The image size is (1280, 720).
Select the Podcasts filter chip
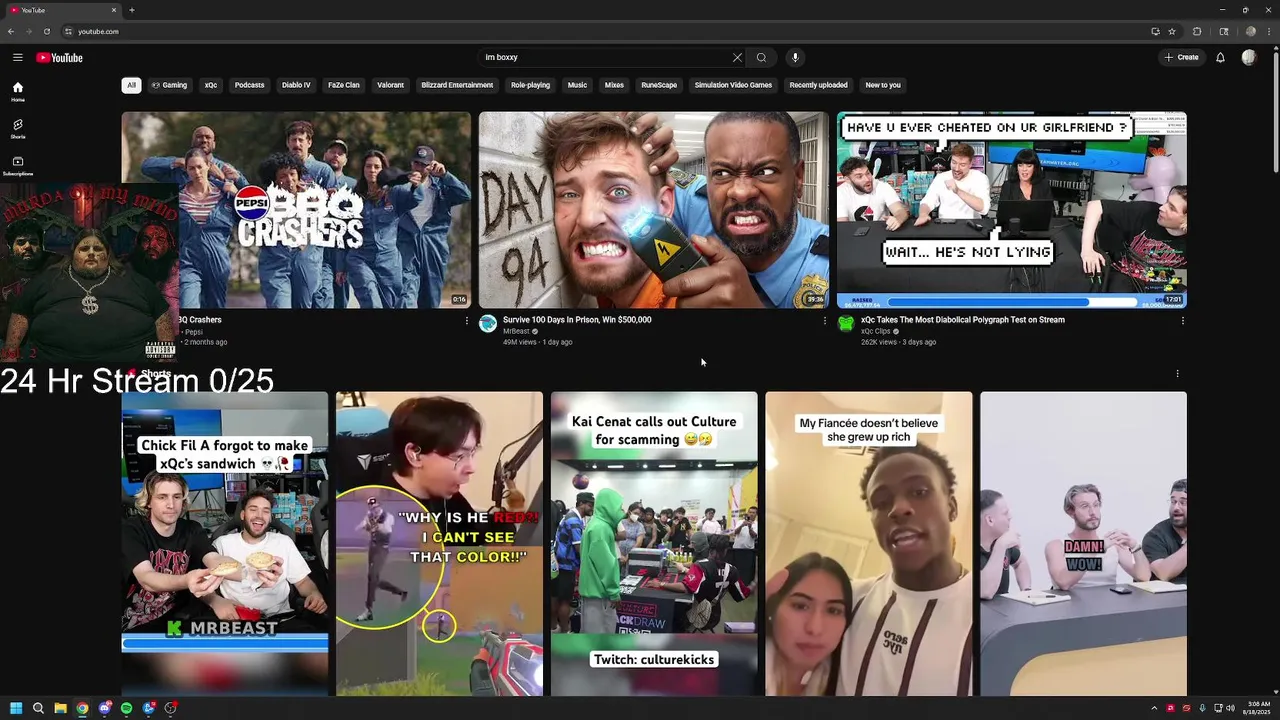(249, 85)
